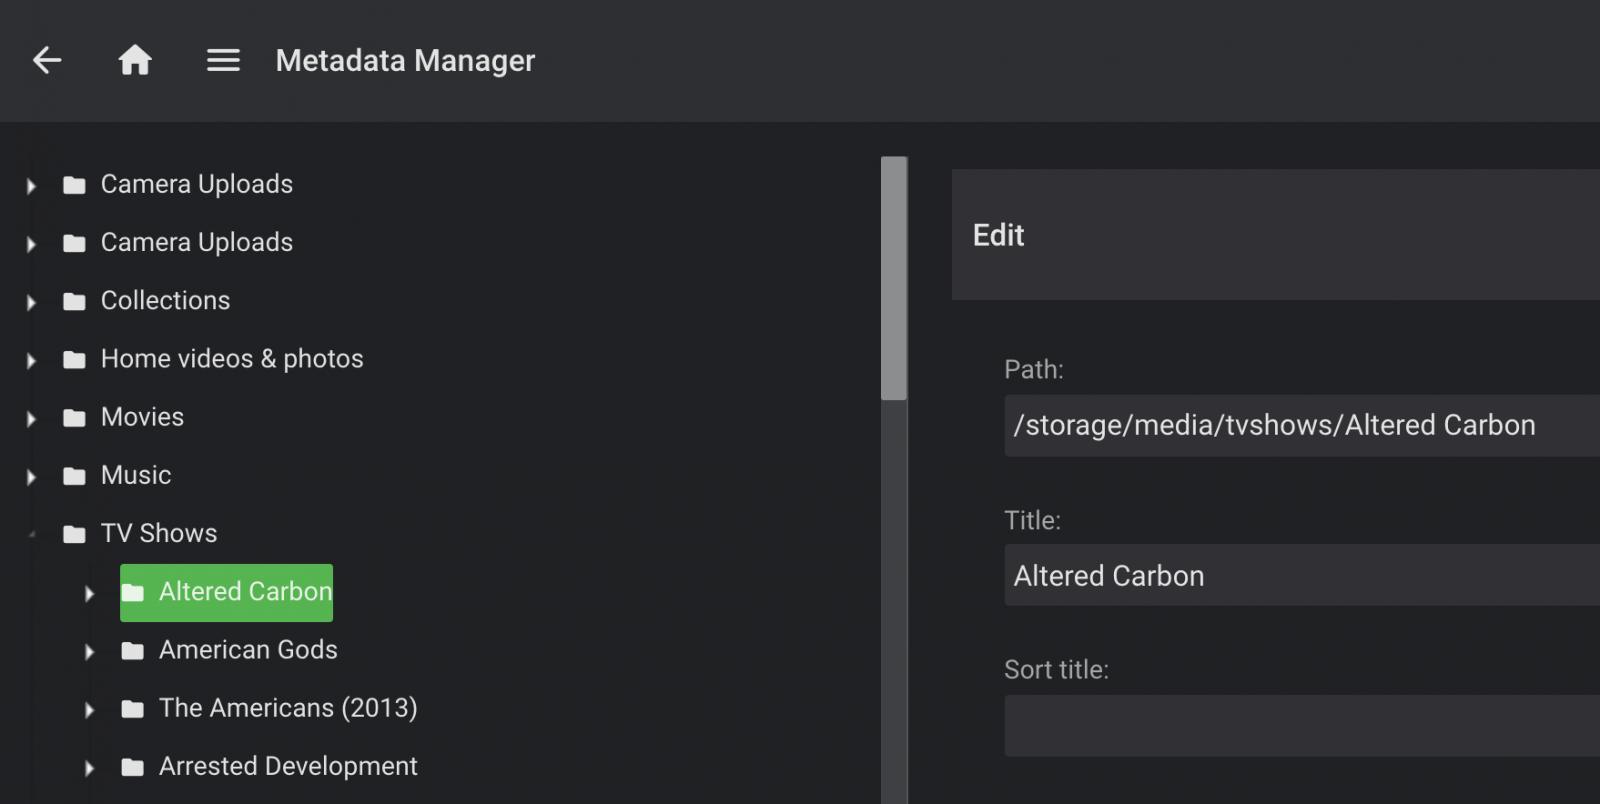Collapse the TV Shows tree node
1600x804 pixels.
pyautogui.click(x=31, y=534)
